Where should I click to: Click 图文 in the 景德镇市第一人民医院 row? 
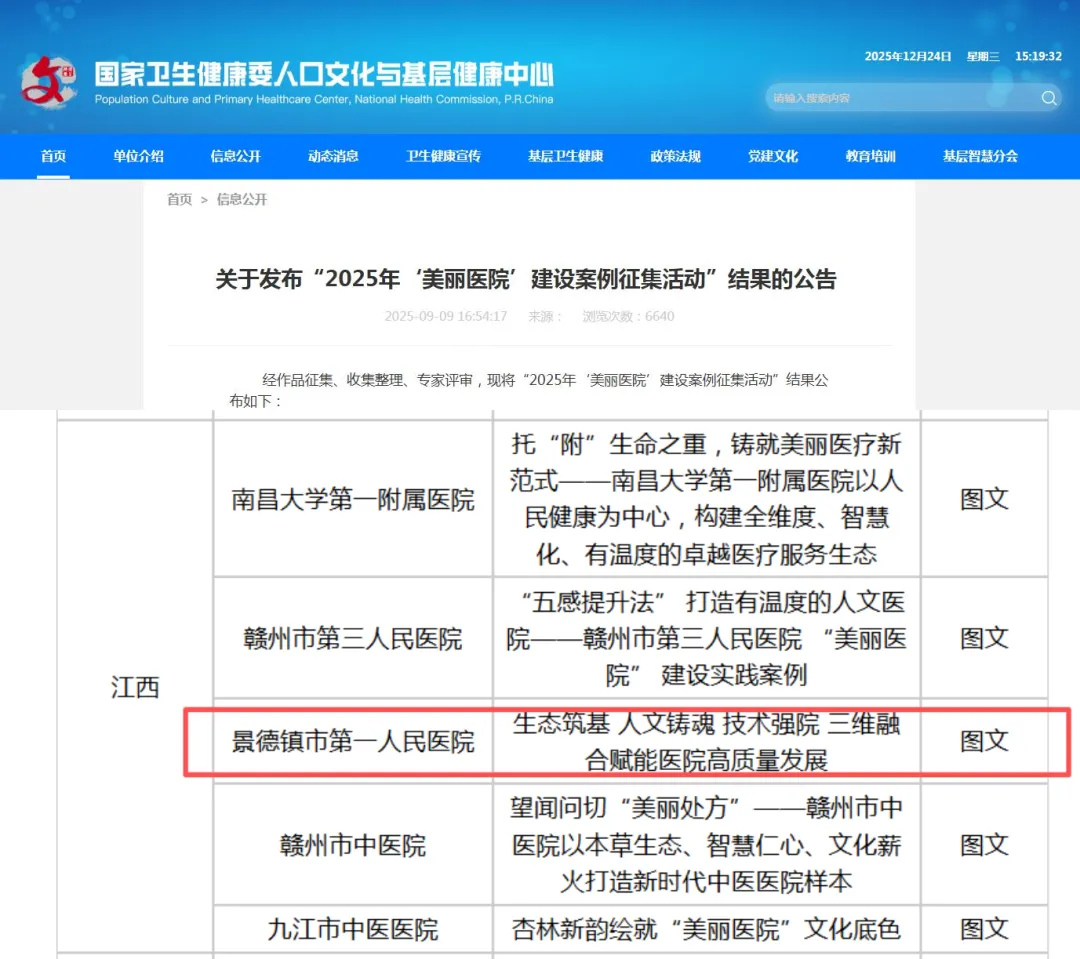pos(984,741)
